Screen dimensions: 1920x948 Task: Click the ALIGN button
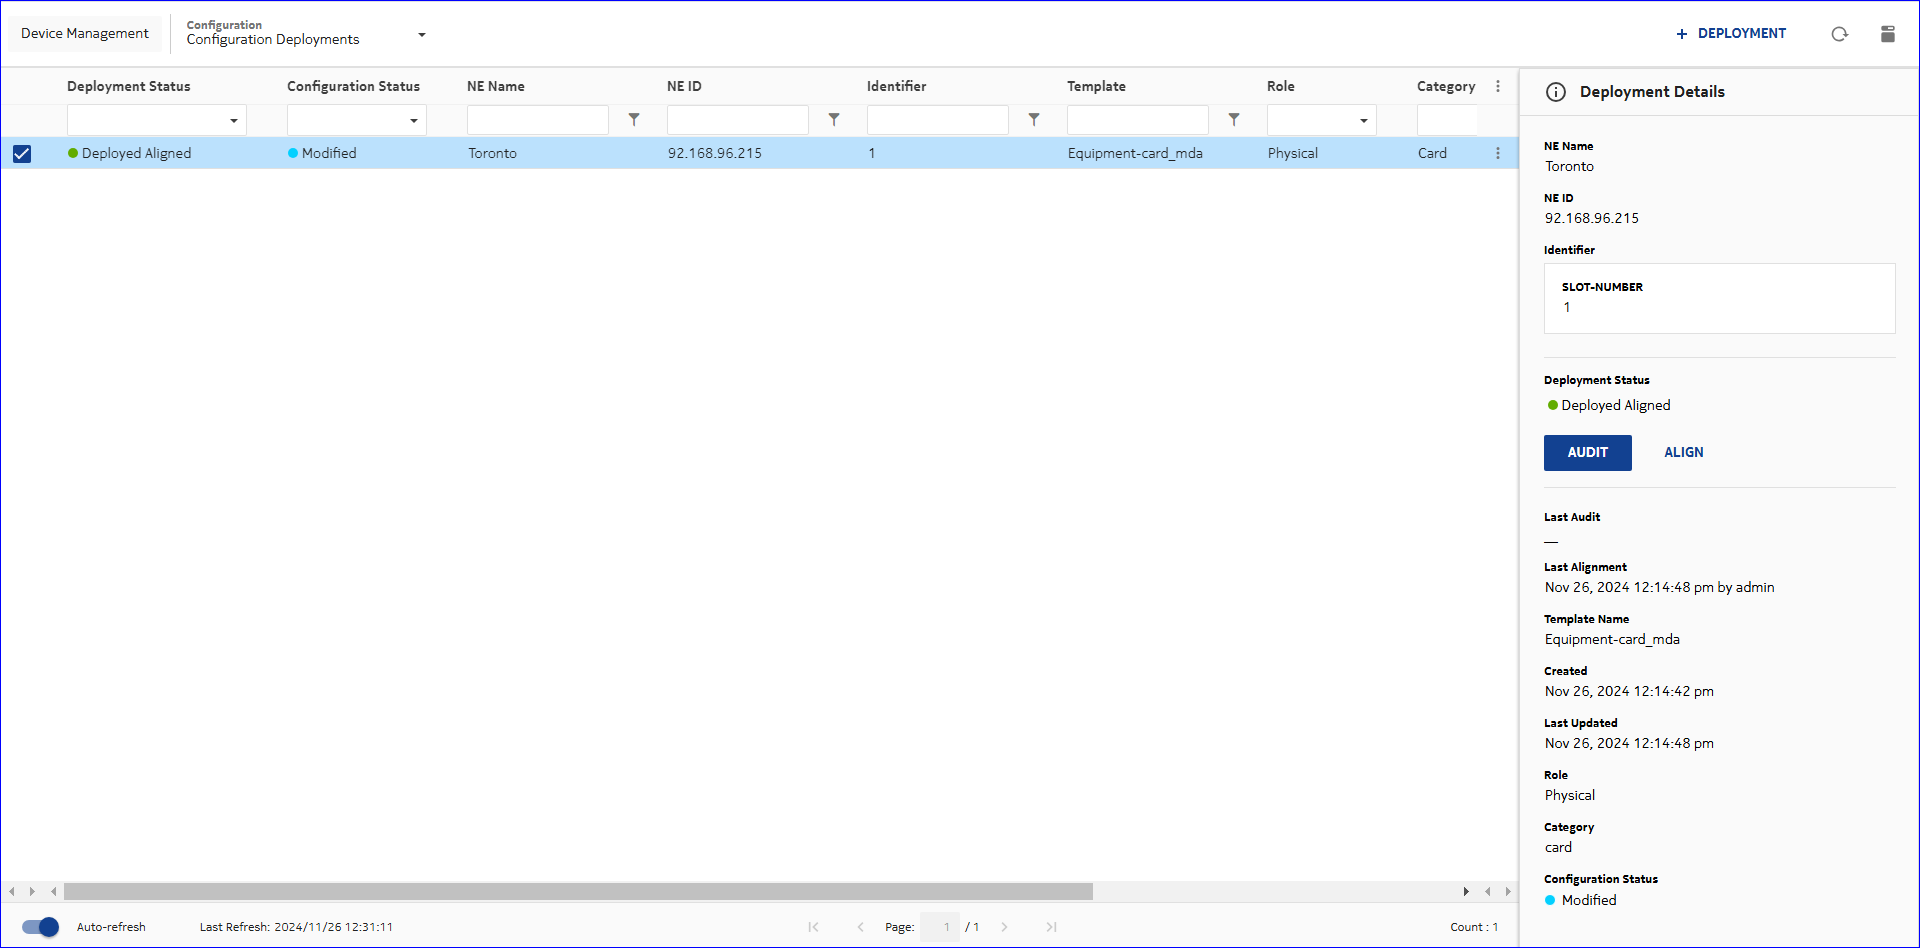pyautogui.click(x=1683, y=453)
